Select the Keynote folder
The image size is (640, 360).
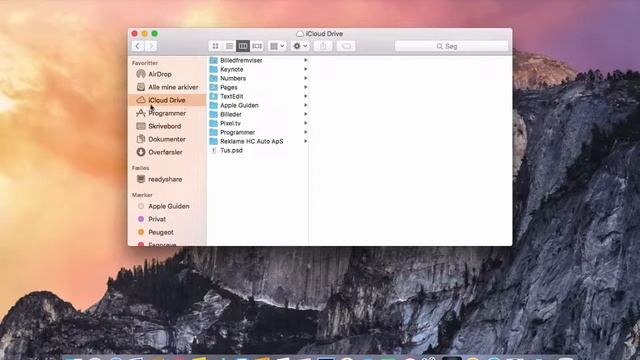[x=258, y=69]
